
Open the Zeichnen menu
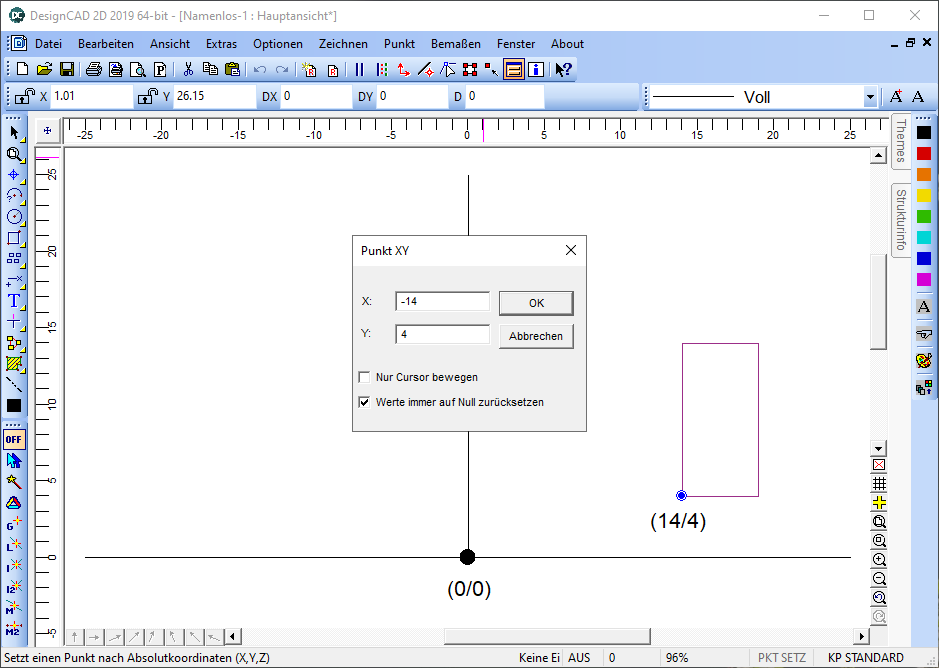343,44
